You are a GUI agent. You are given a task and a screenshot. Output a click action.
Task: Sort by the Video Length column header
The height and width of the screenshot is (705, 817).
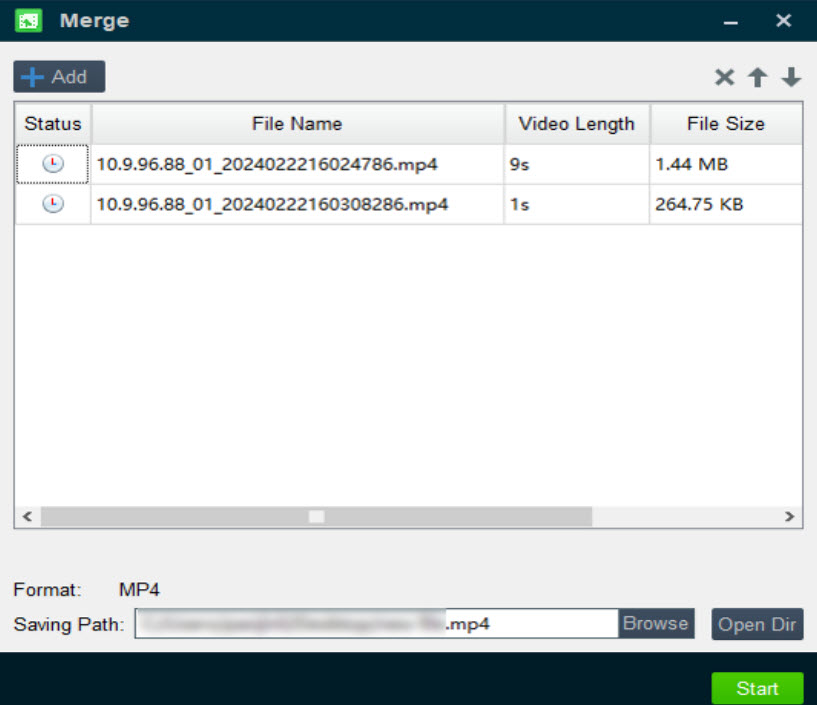(x=576, y=124)
